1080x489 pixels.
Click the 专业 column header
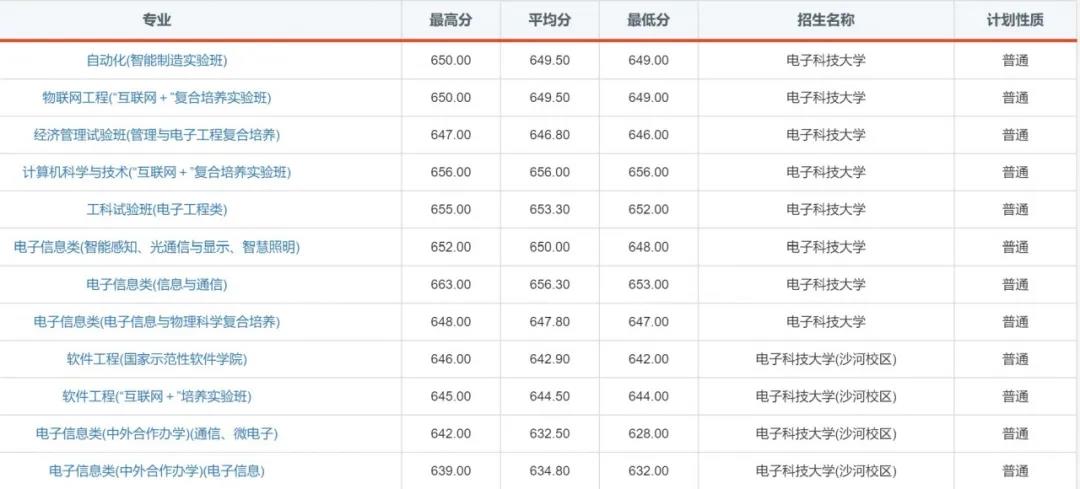tap(157, 20)
